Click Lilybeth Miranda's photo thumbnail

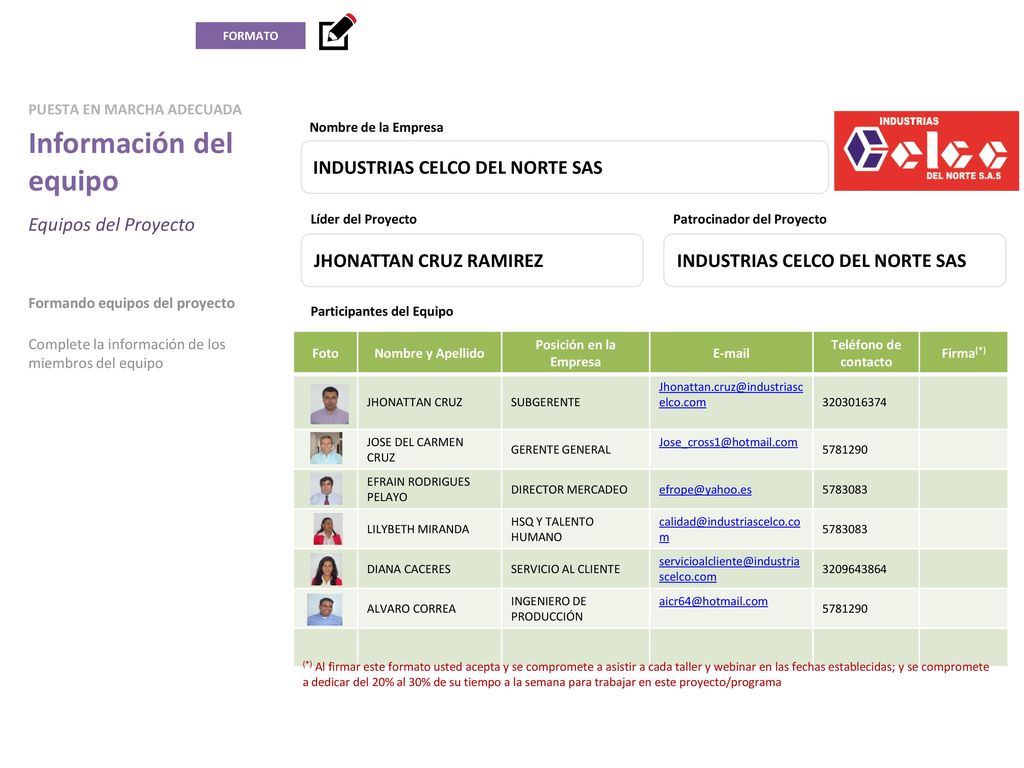[327, 529]
